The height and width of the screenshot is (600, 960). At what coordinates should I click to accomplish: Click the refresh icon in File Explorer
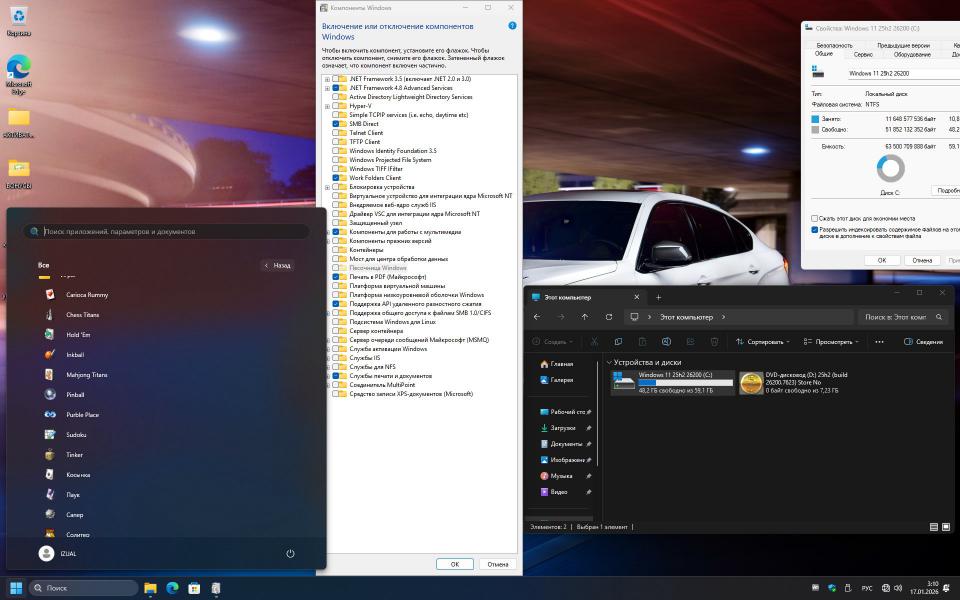coord(609,317)
